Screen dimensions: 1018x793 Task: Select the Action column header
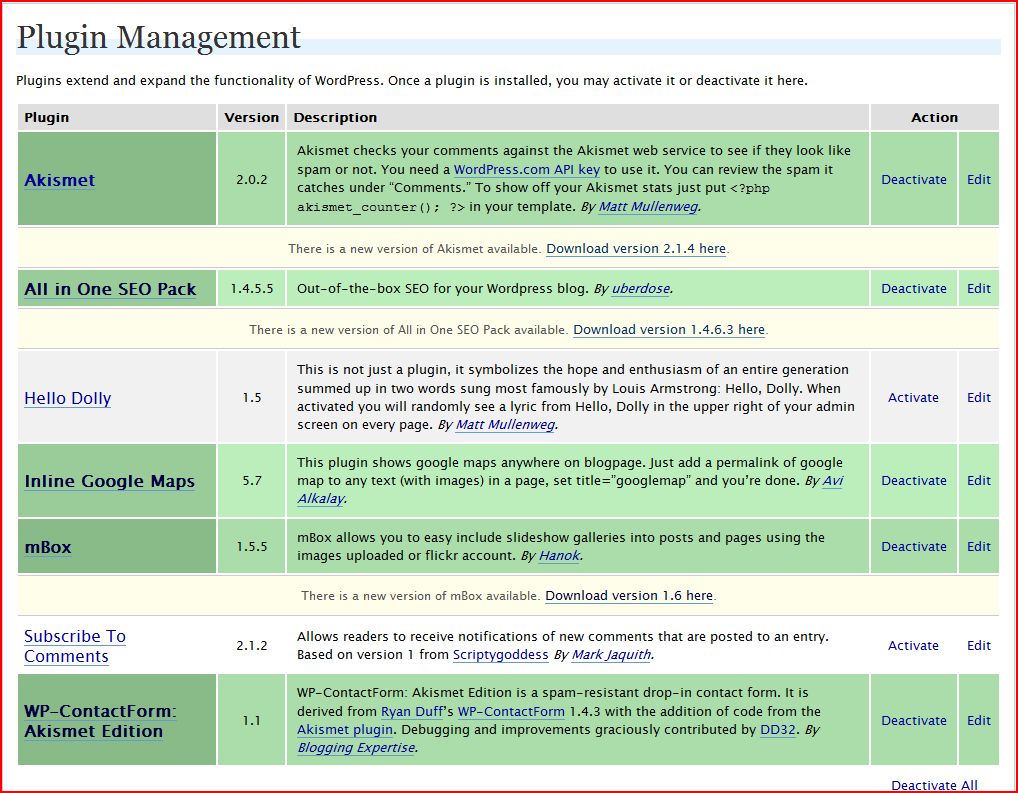click(x=934, y=118)
